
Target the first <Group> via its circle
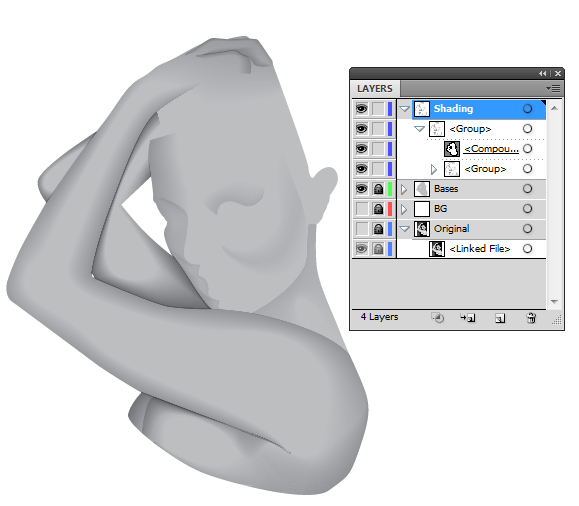[x=528, y=129]
